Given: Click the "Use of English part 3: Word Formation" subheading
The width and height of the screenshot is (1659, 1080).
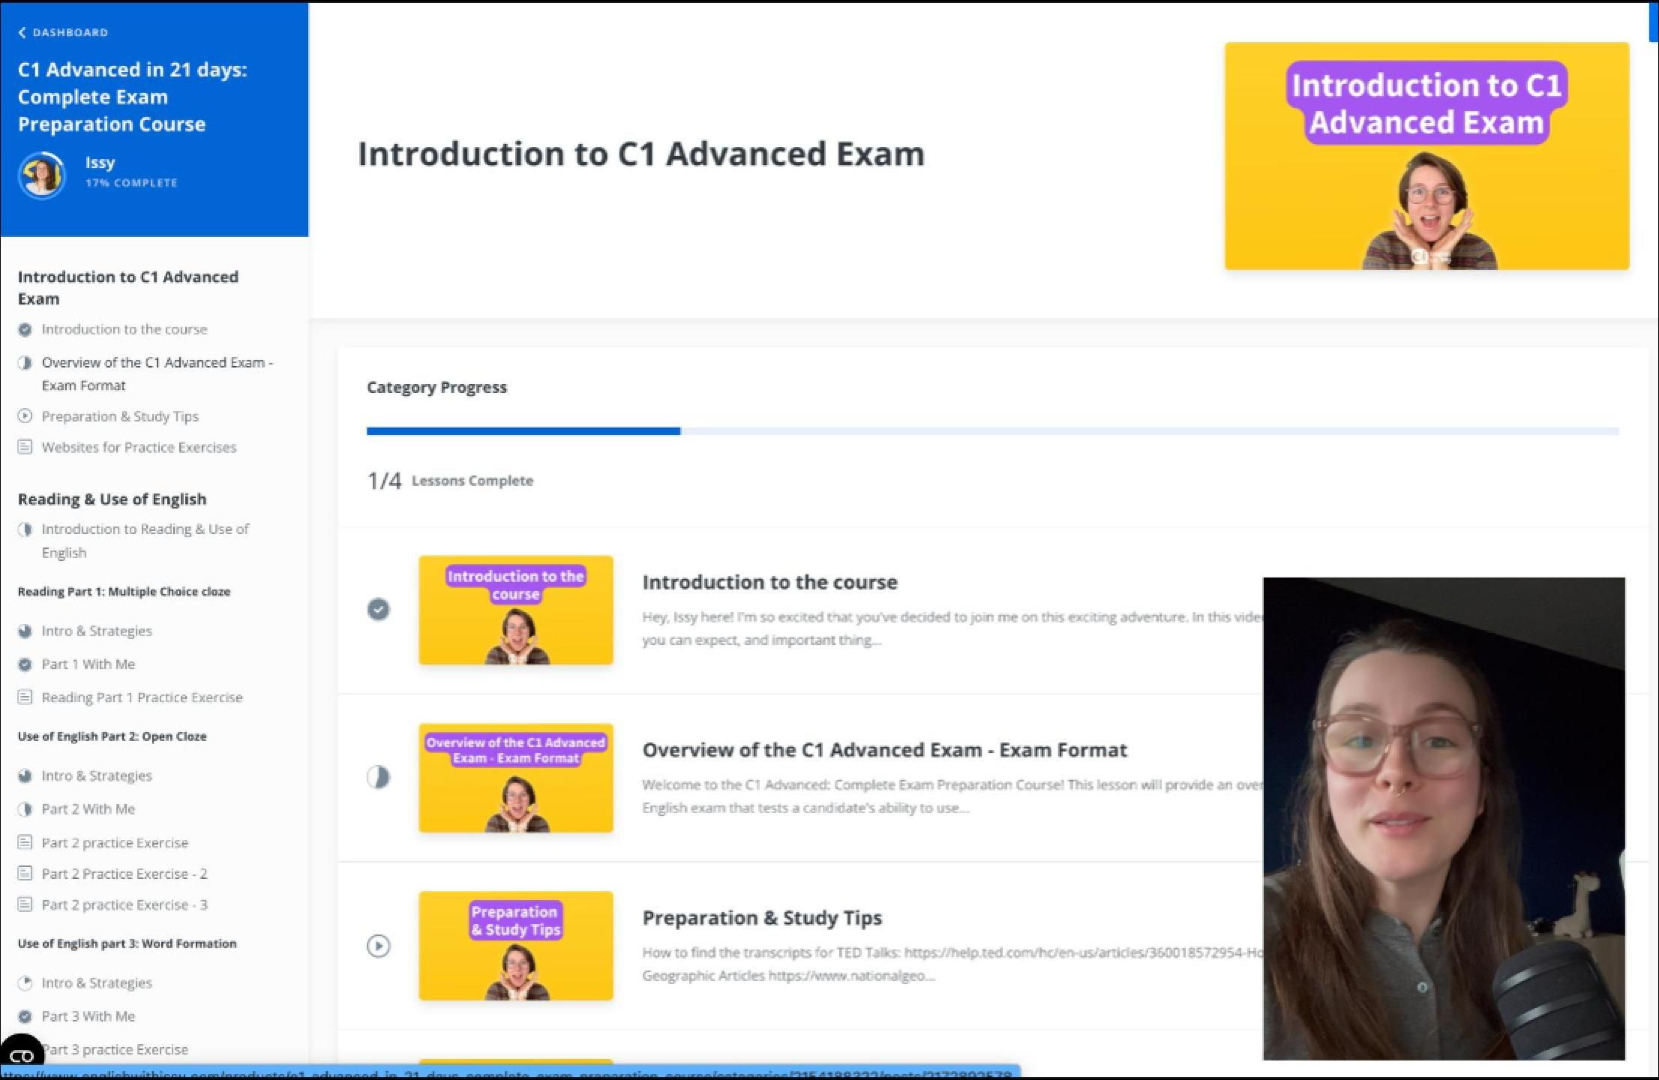Looking at the screenshot, I should tap(127, 943).
